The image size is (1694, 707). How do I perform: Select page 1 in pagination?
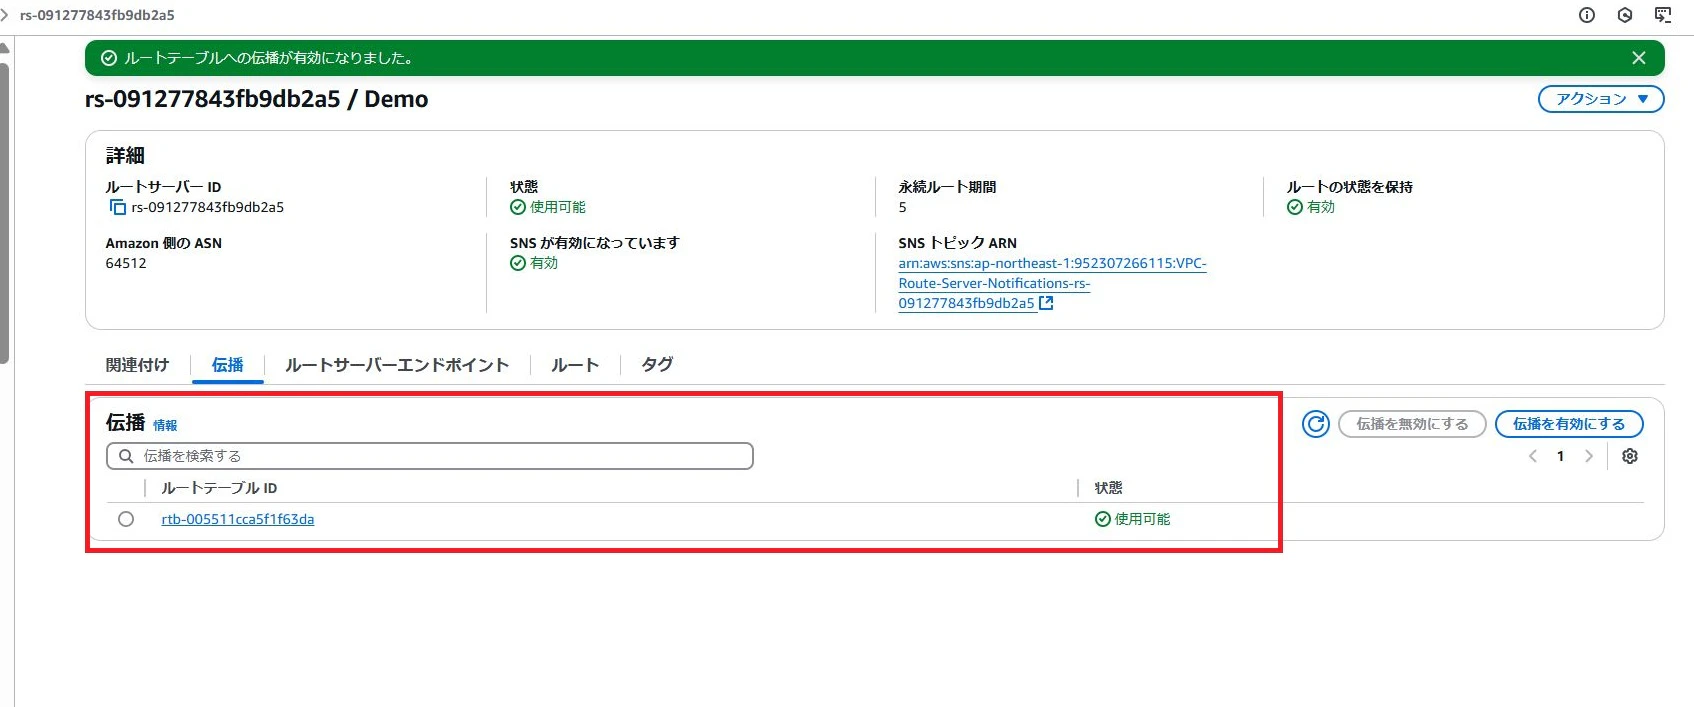(1560, 456)
